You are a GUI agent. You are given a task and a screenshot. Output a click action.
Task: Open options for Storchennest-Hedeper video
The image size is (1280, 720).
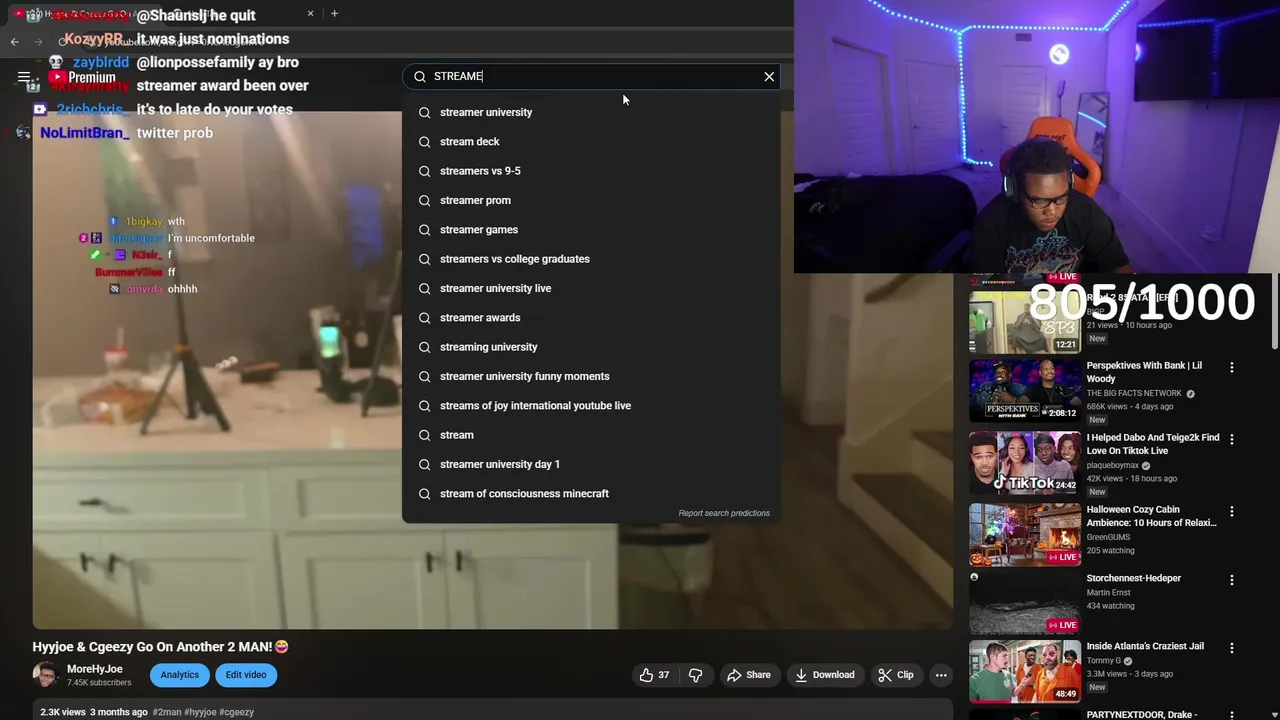pos(1232,580)
